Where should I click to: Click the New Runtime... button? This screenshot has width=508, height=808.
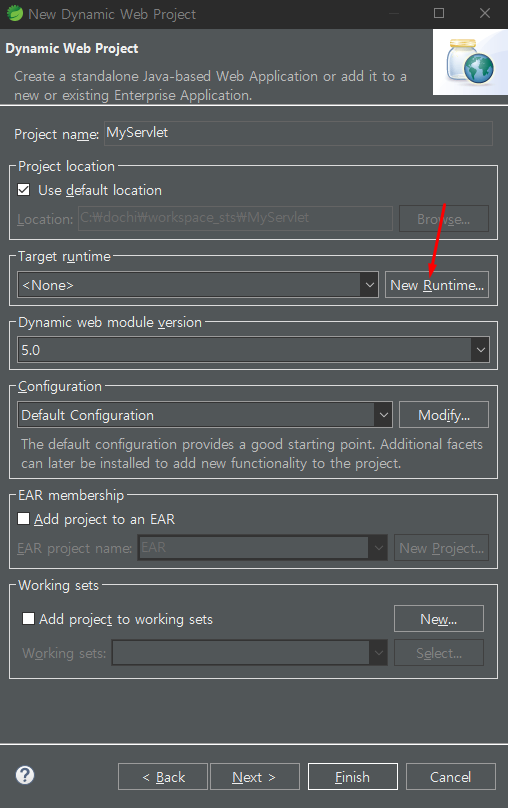point(437,285)
